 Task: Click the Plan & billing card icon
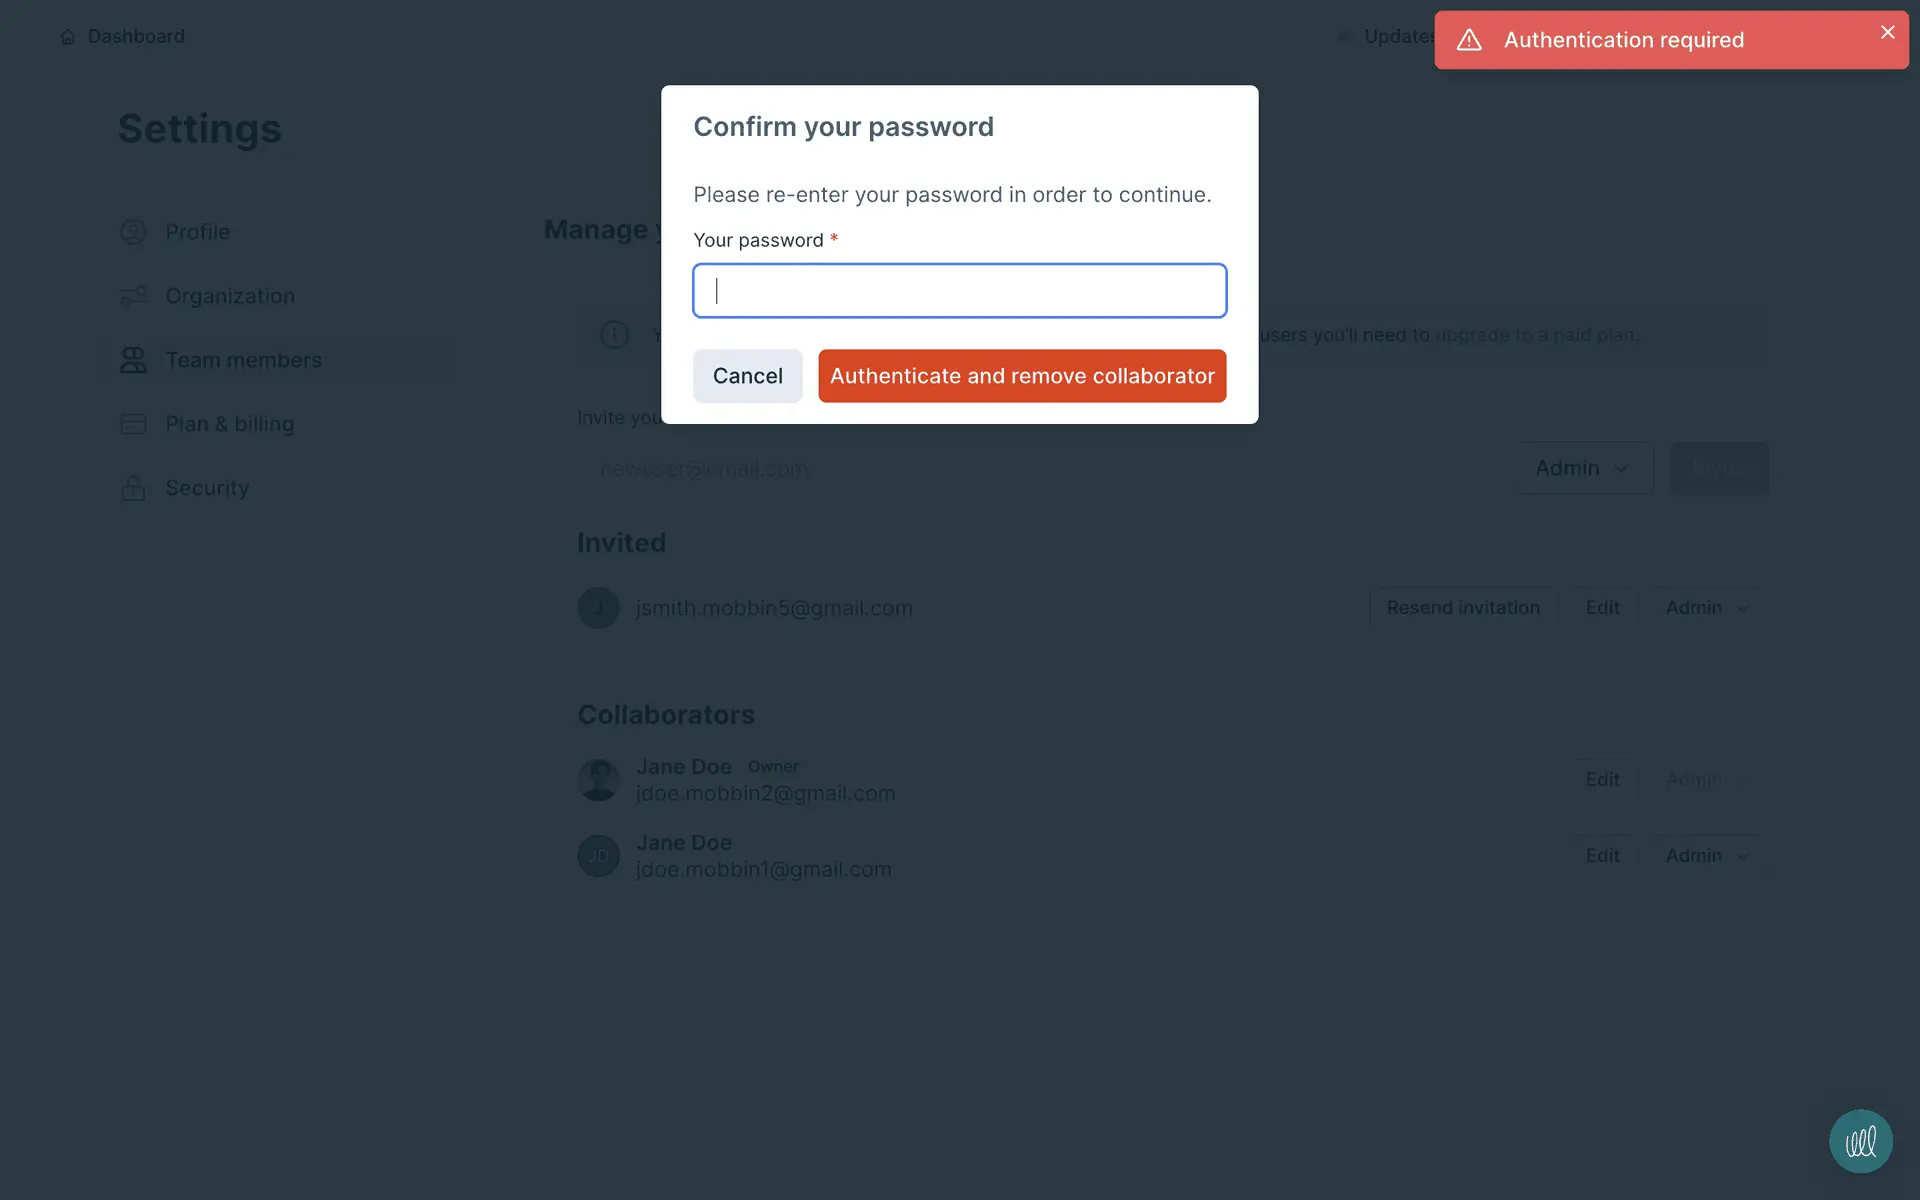(133, 424)
